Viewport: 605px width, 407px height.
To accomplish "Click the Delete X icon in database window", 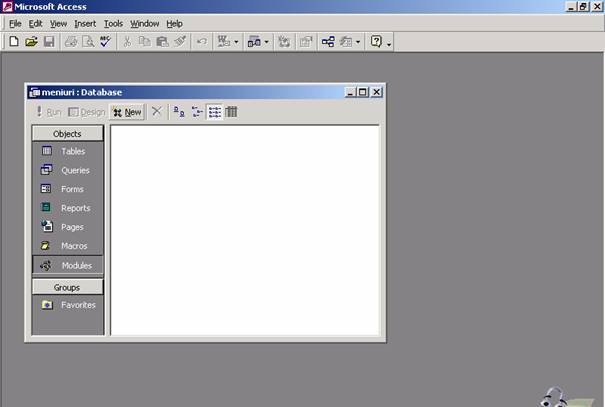I will 156,112.
